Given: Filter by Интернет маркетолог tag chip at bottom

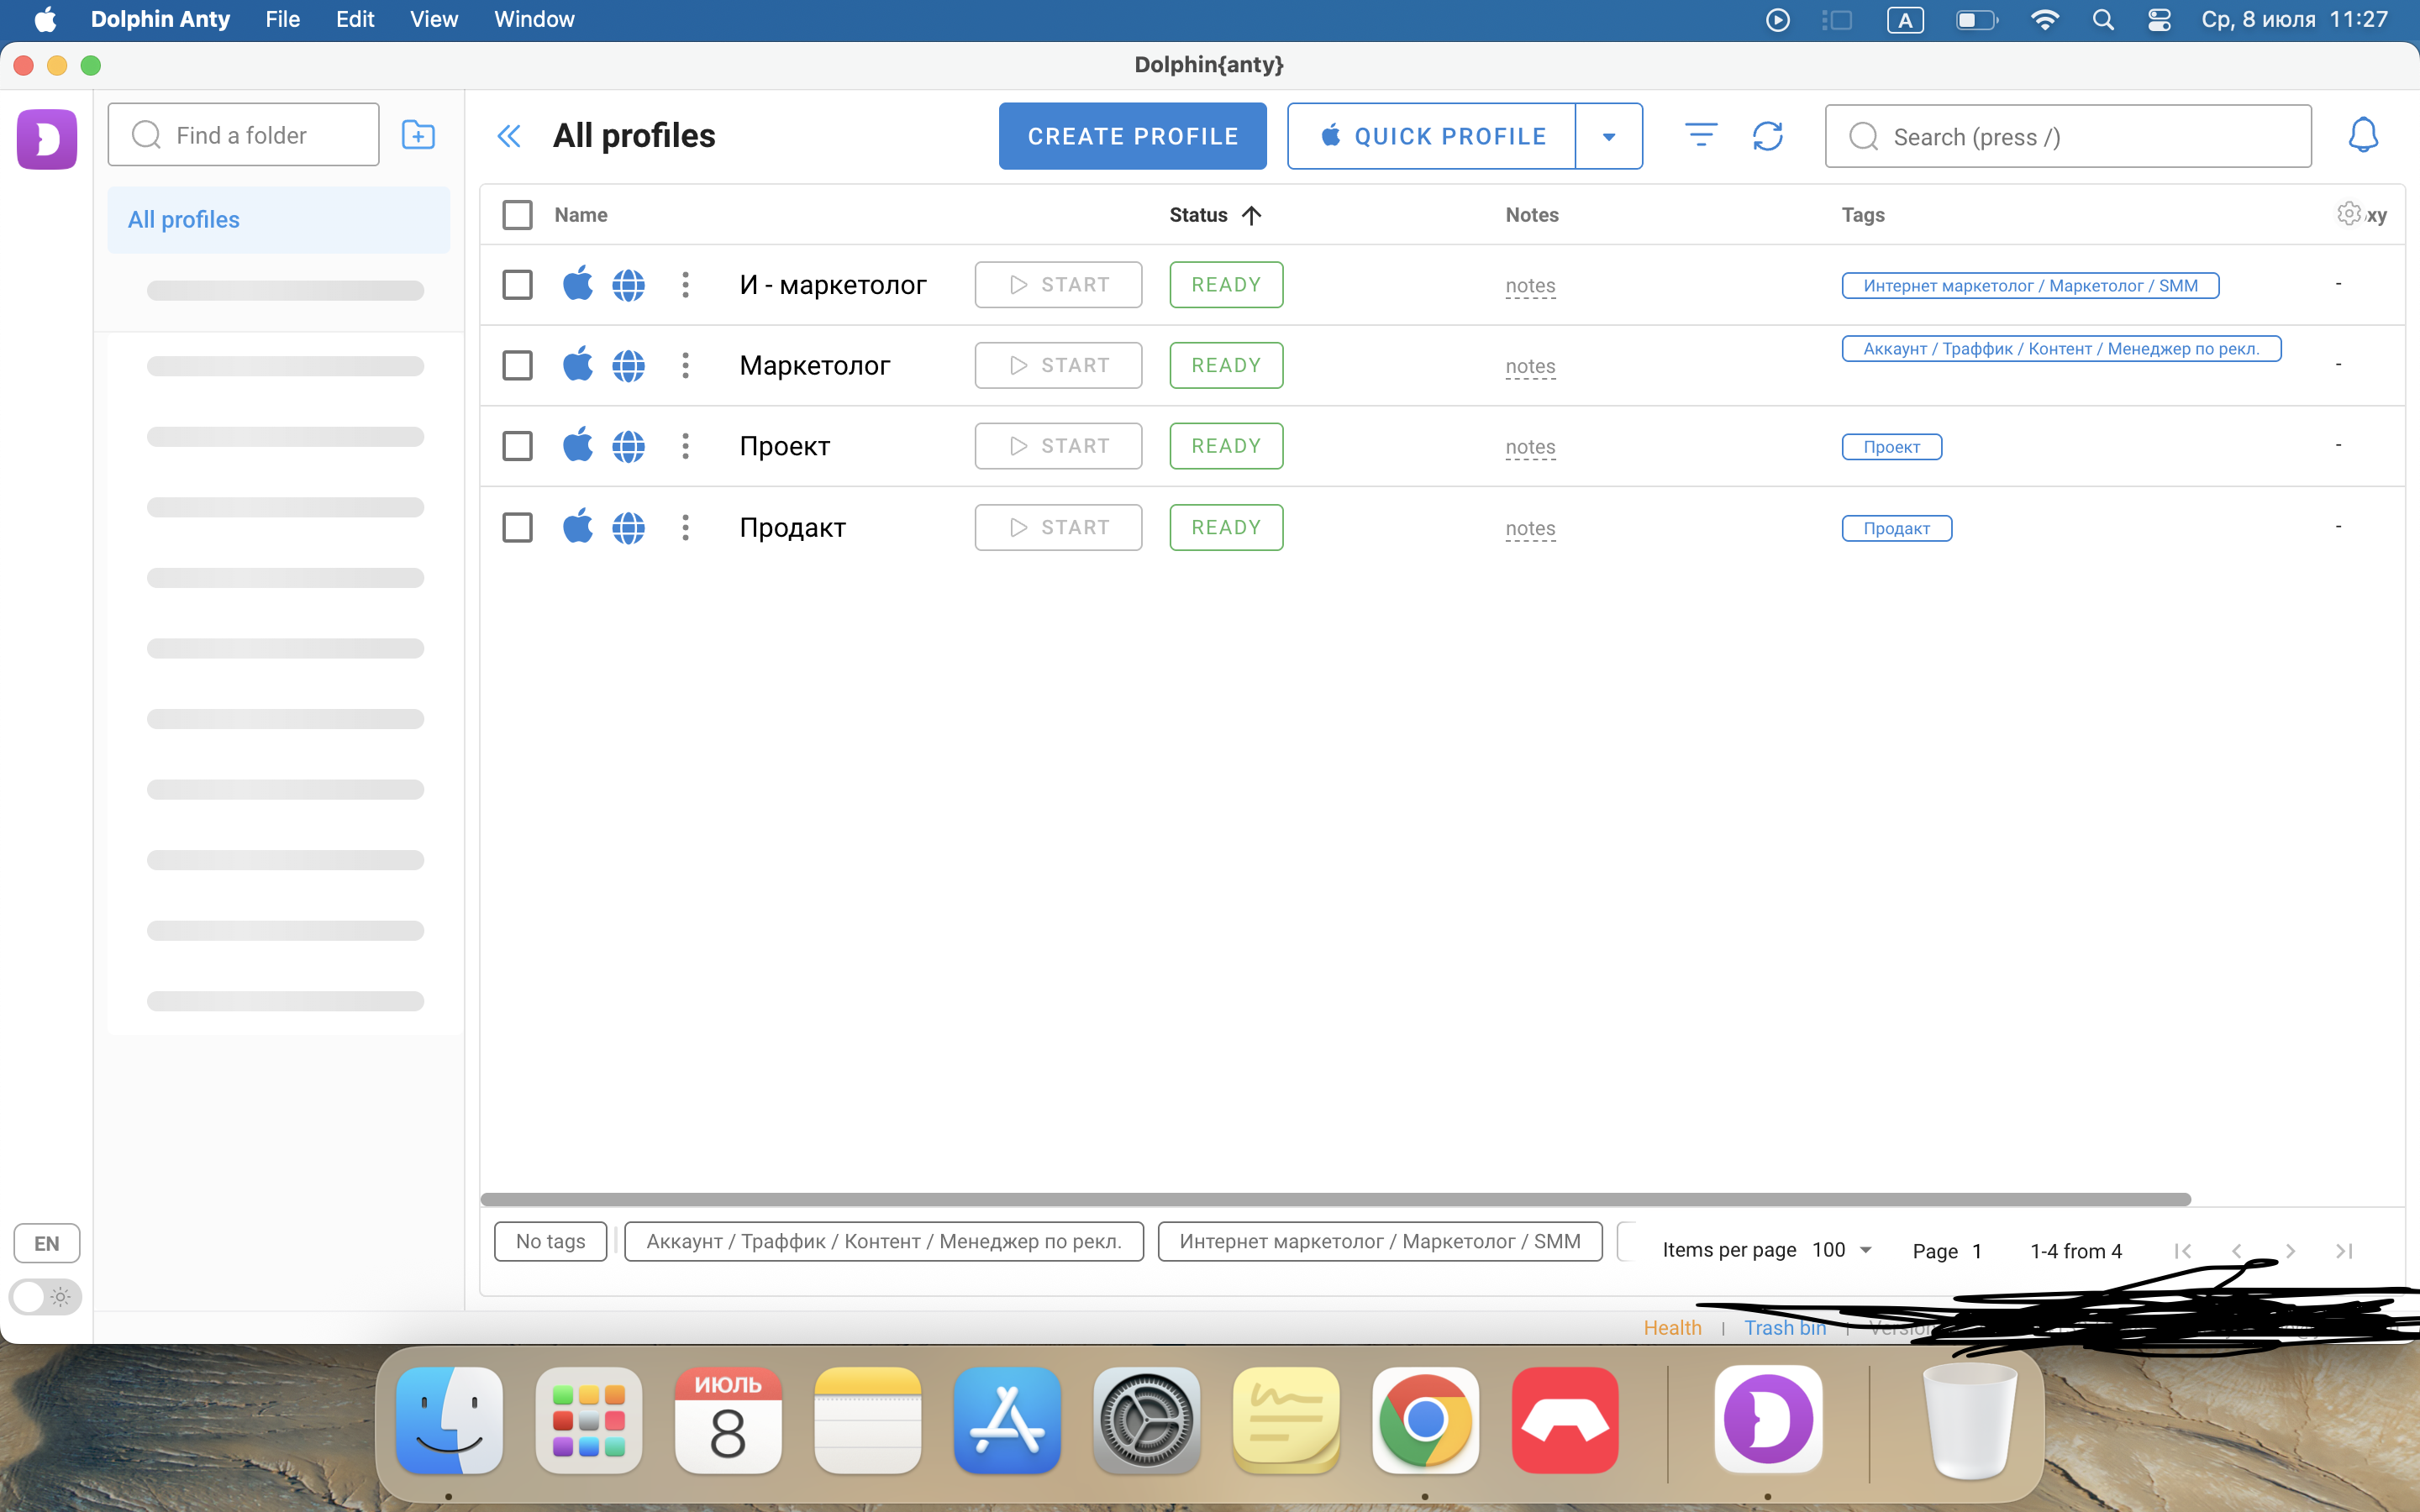Looking at the screenshot, I should pos(1380,1242).
